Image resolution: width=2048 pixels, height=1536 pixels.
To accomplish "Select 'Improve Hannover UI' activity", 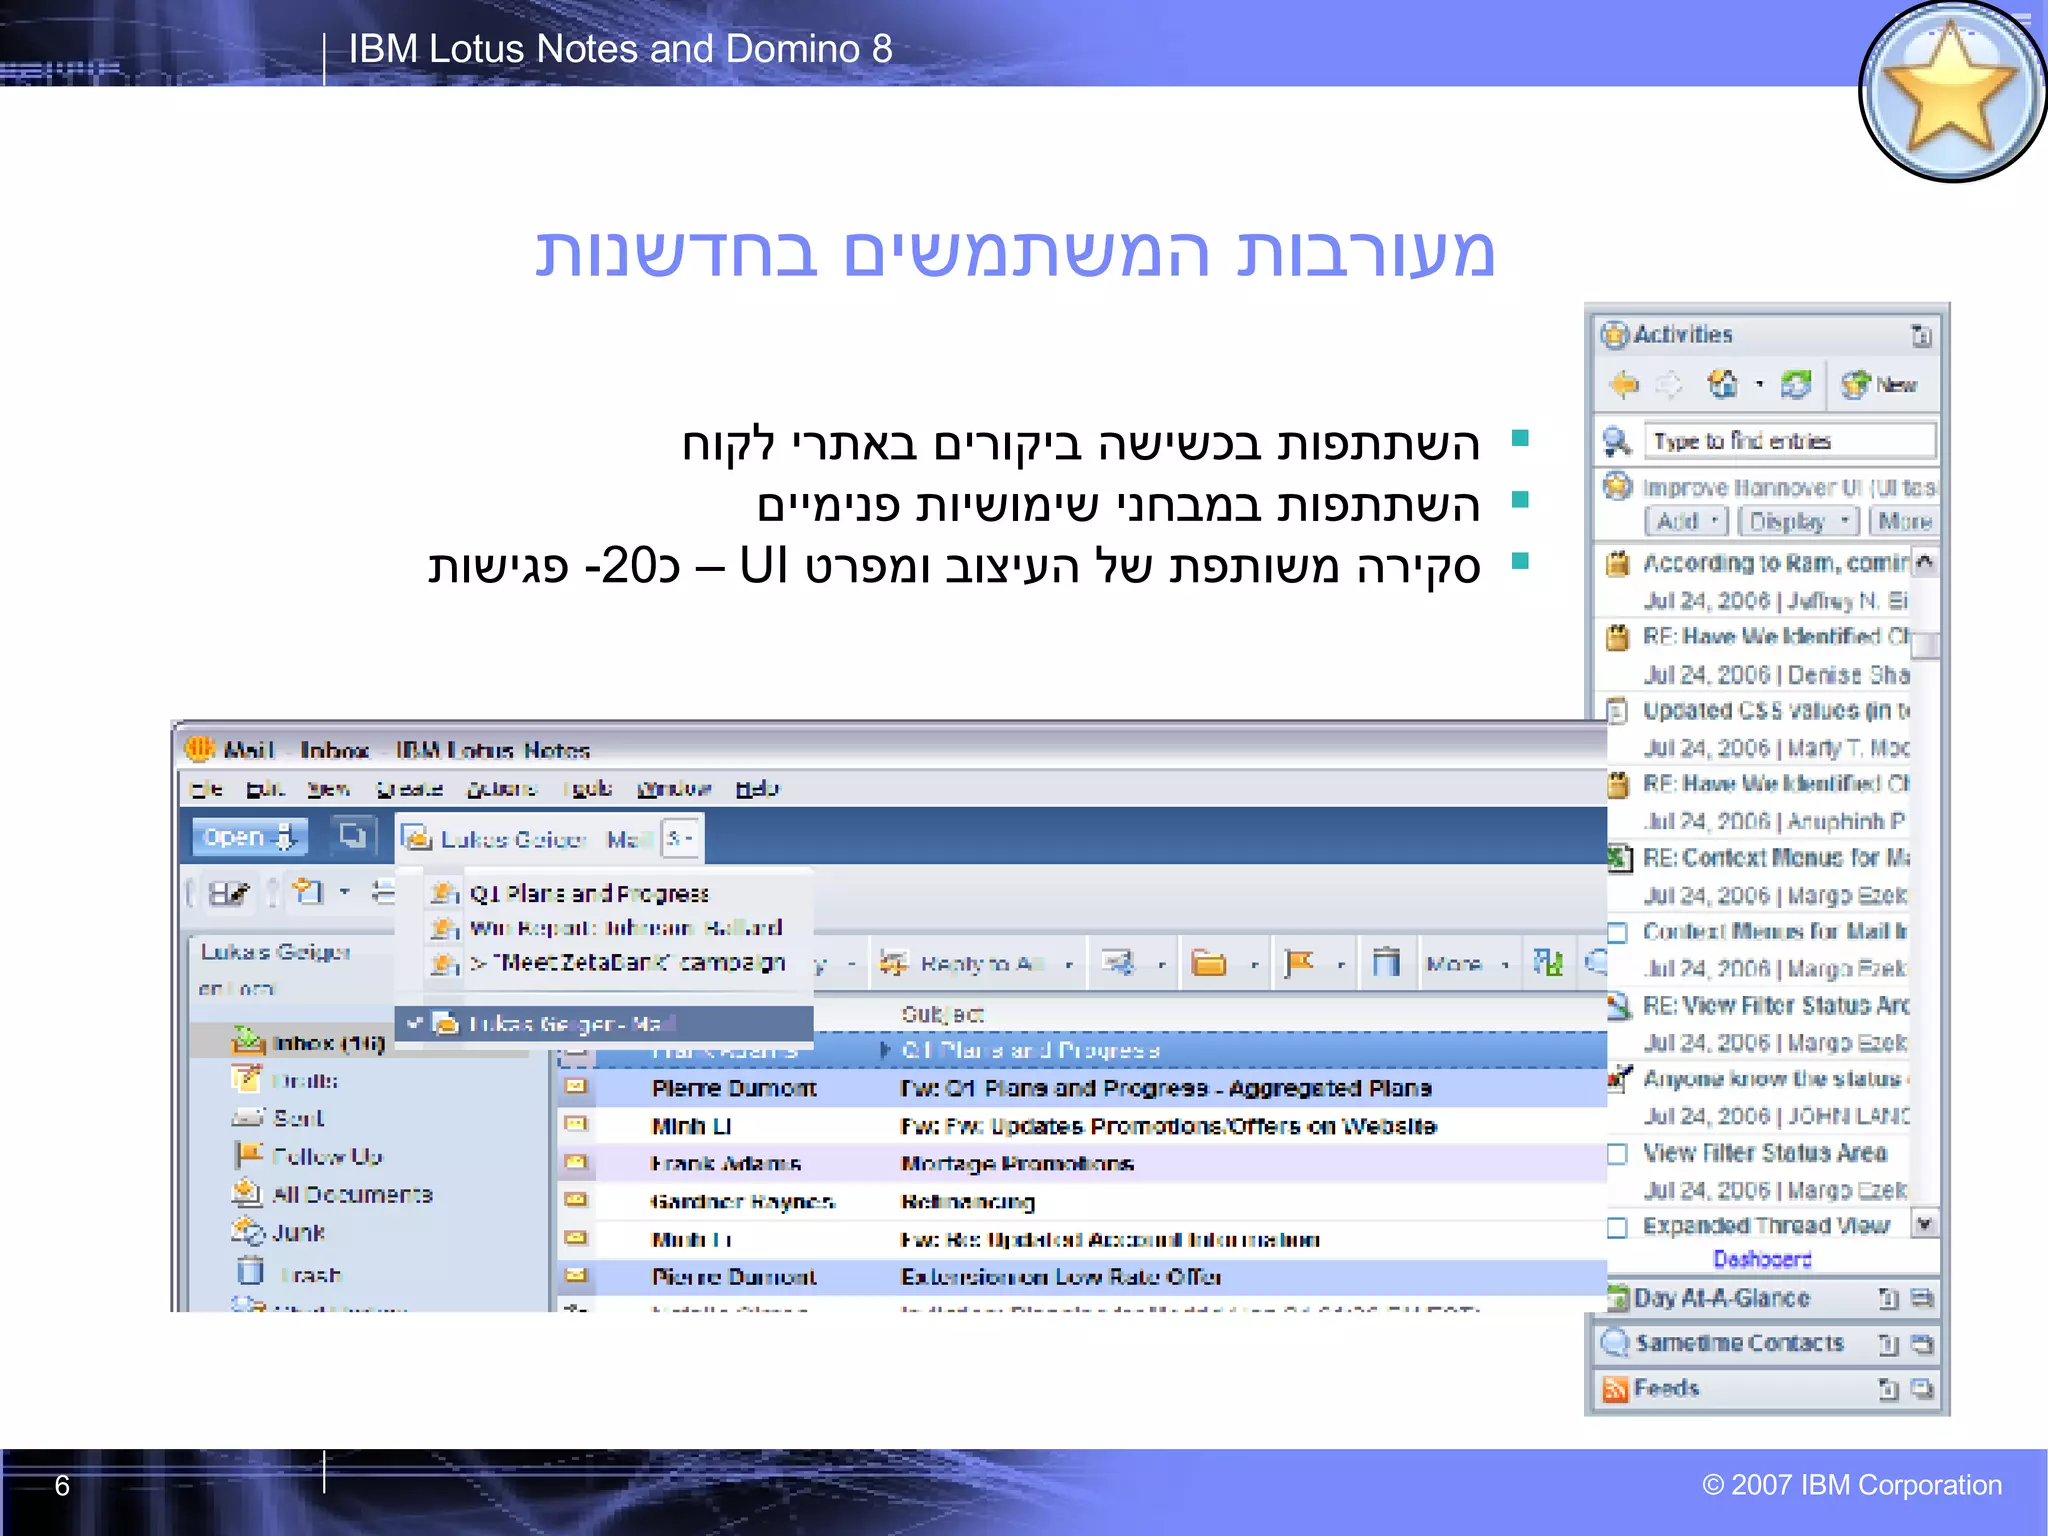I will tap(1789, 488).
